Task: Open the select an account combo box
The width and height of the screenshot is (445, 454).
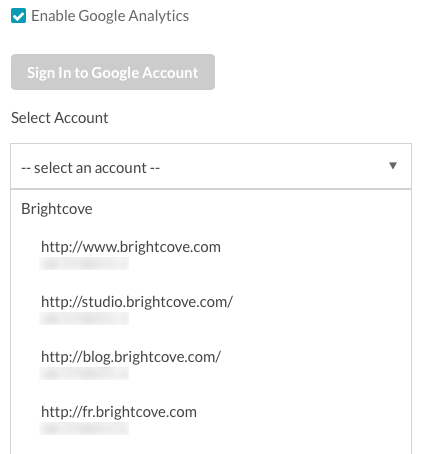Action: (211, 166)
